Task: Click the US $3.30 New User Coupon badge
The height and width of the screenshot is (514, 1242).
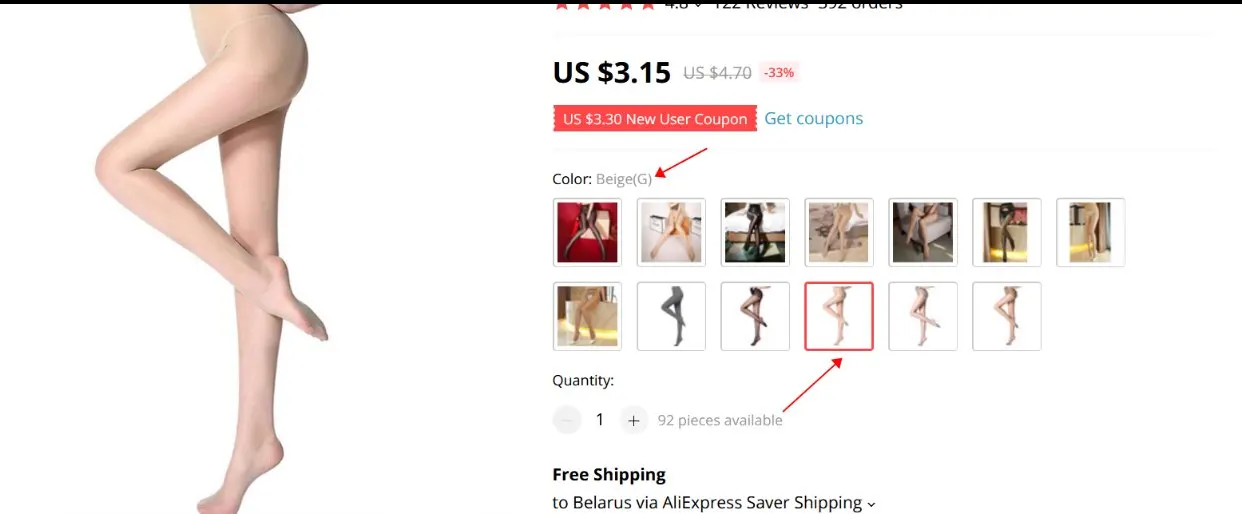Action: pyautogui.click(x=655, y=119)
